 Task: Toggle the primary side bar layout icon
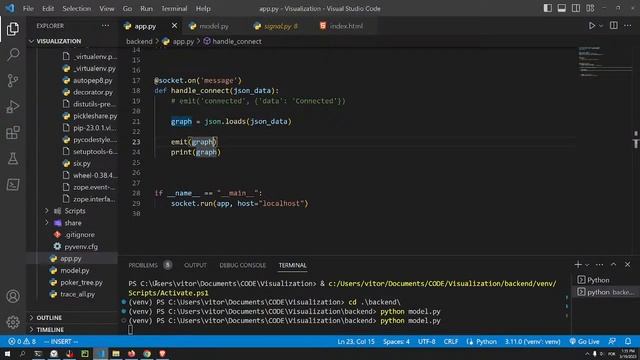coord(548,8)
